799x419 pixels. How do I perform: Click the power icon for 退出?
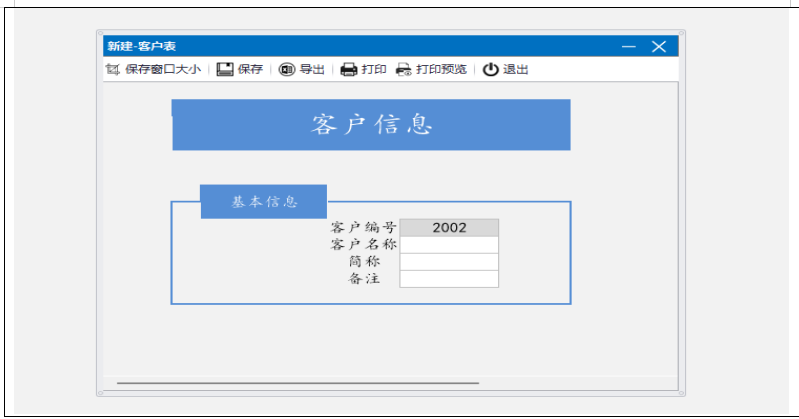click(490, 70)
